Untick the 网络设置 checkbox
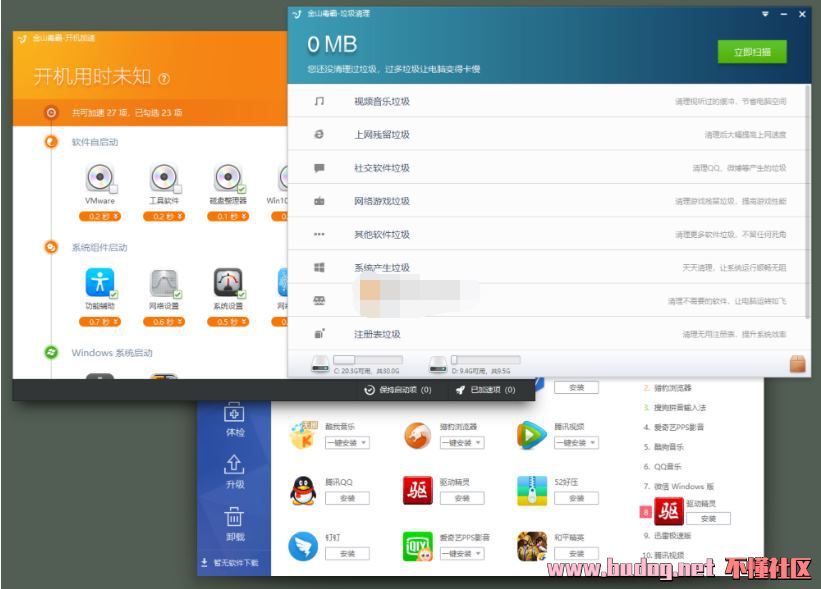 point(177,294)
